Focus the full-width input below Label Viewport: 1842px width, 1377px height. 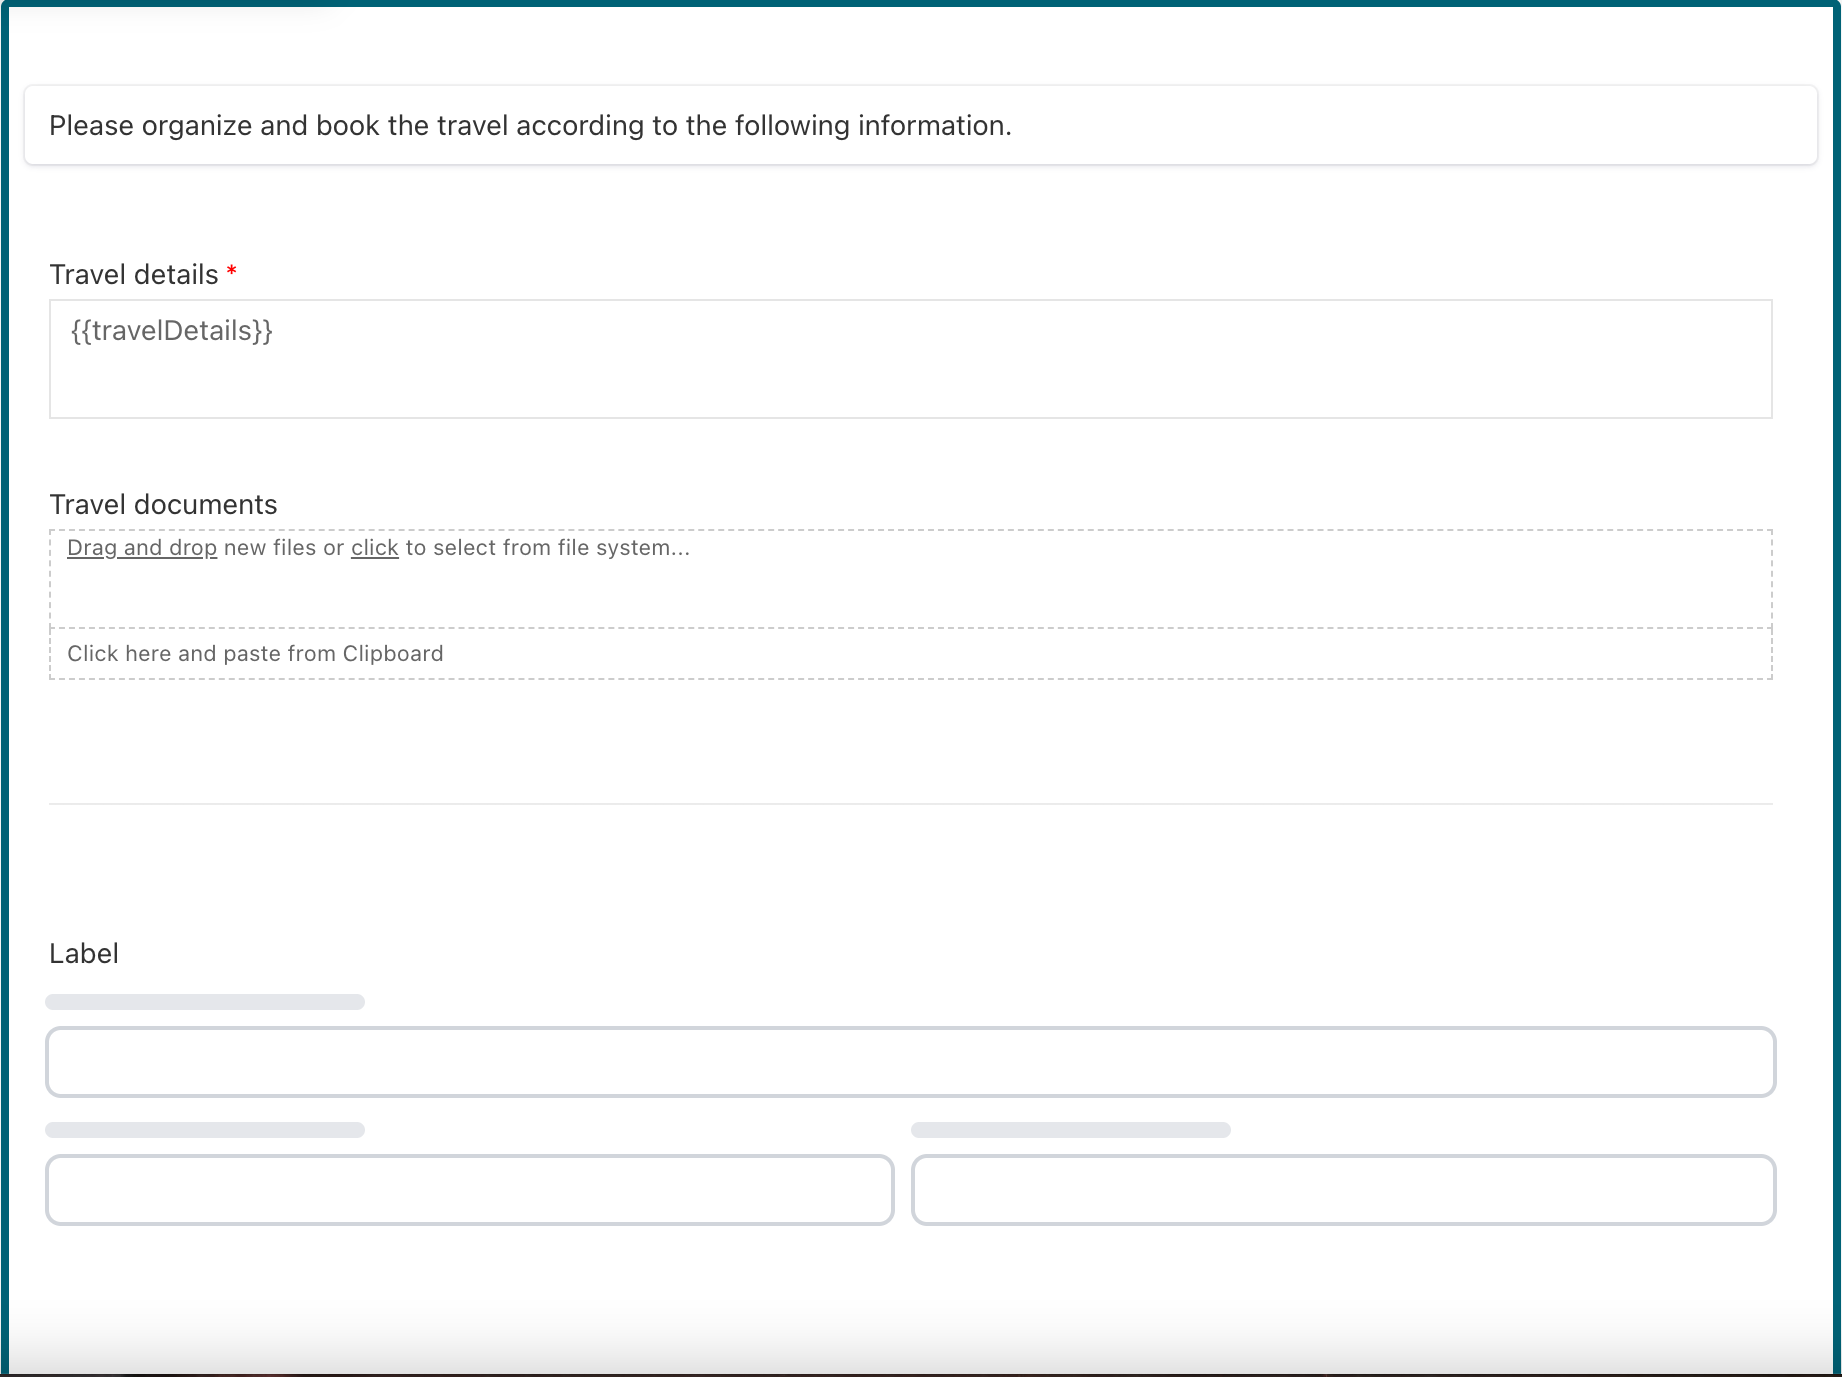coord(910,1062)
